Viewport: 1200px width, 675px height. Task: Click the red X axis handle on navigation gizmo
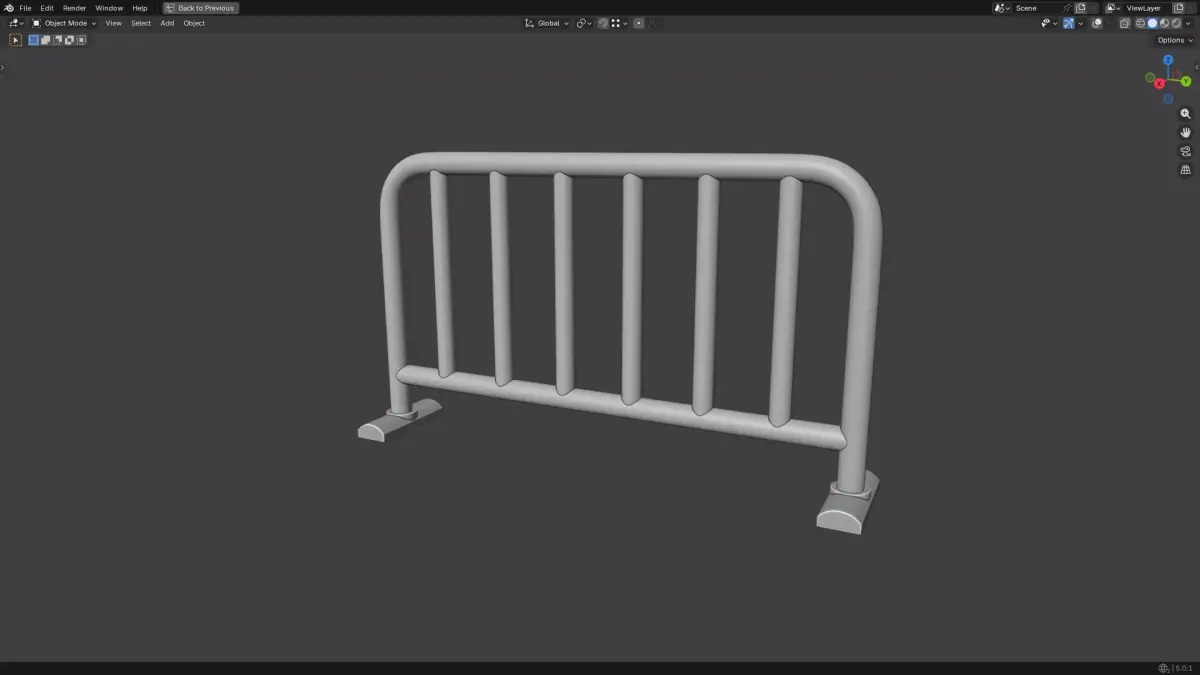point(1159,84)
